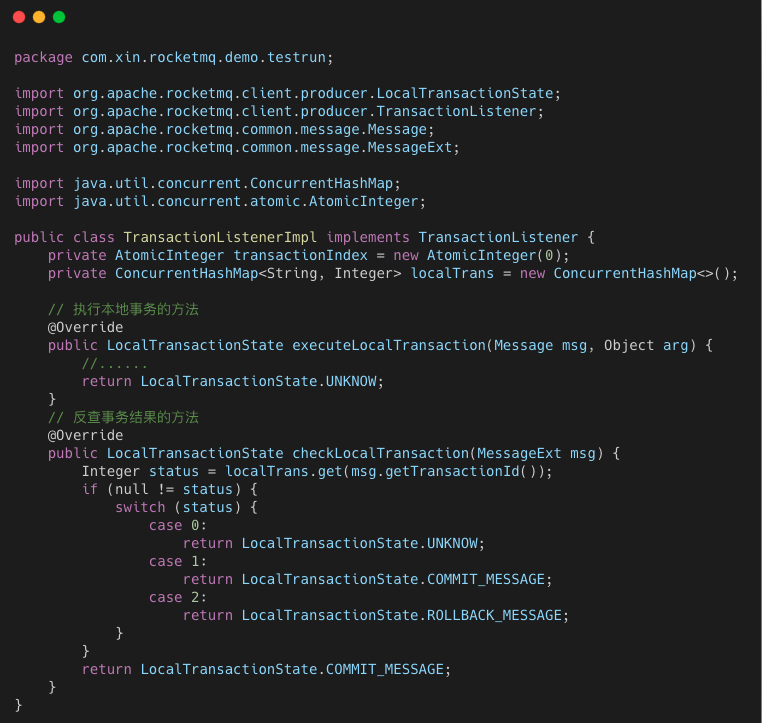Click the green maximize window dot

(x=59, y=17)
